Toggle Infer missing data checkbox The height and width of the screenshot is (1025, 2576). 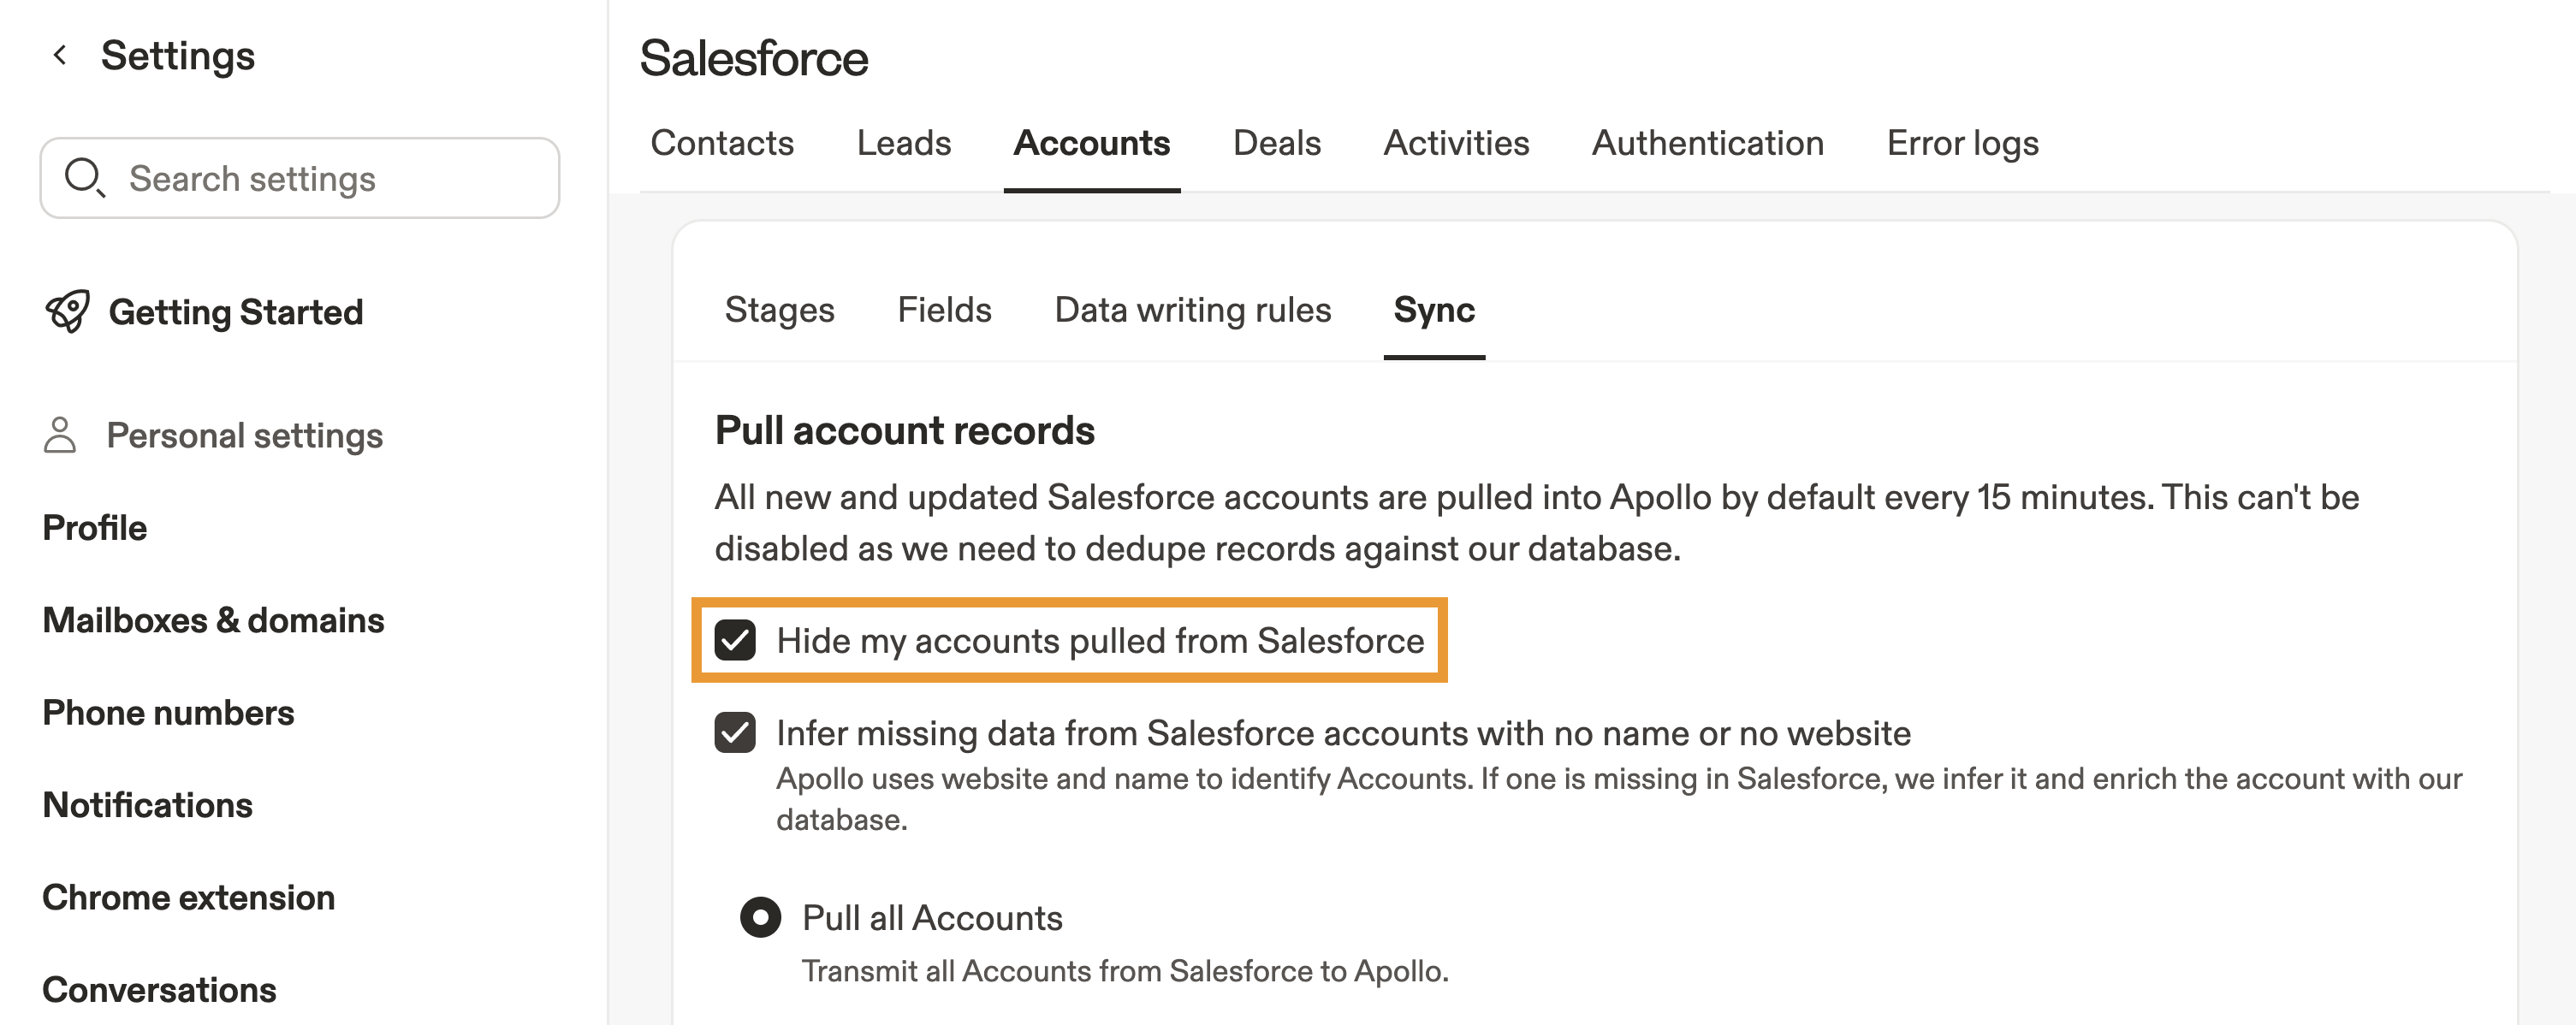tap(735, 732)
